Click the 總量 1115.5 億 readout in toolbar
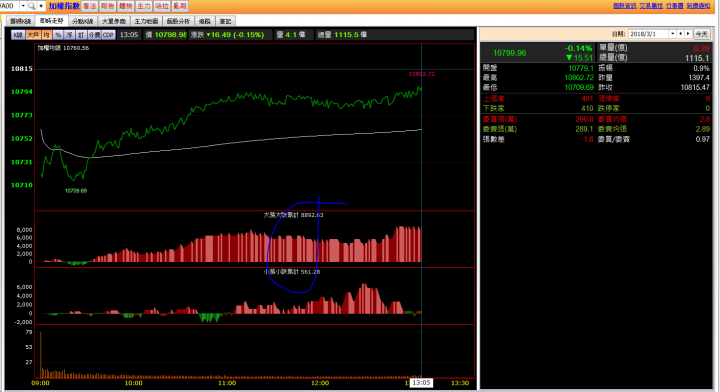This screenshot has height=392, width=720. (342, 34)
